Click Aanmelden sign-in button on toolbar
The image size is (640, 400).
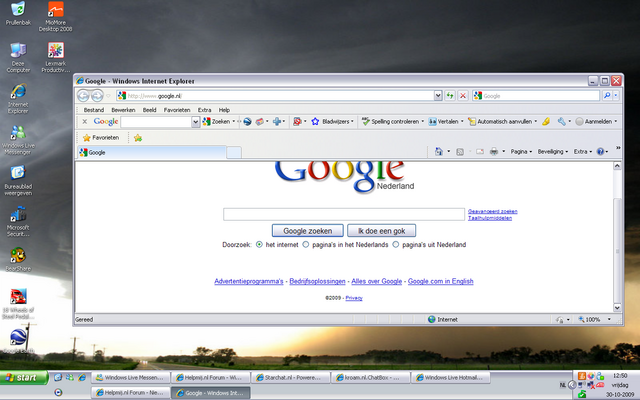point(596,122)
